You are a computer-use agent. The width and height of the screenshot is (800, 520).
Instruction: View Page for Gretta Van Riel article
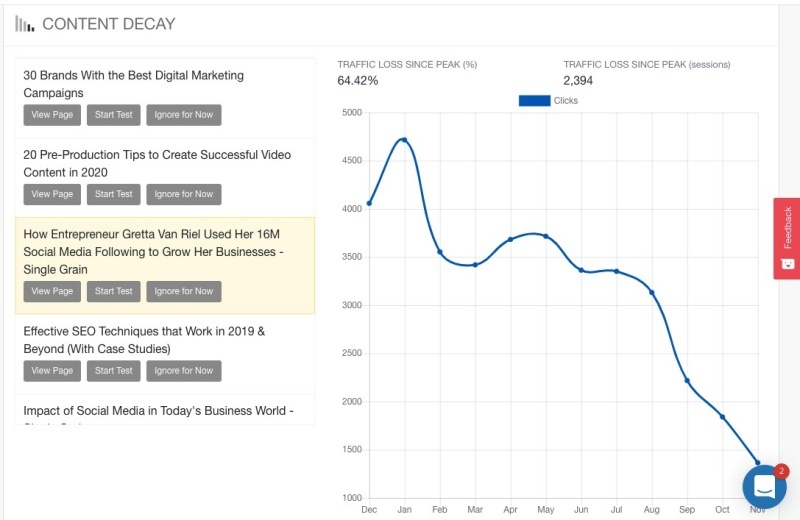click(x=52, y=291)
